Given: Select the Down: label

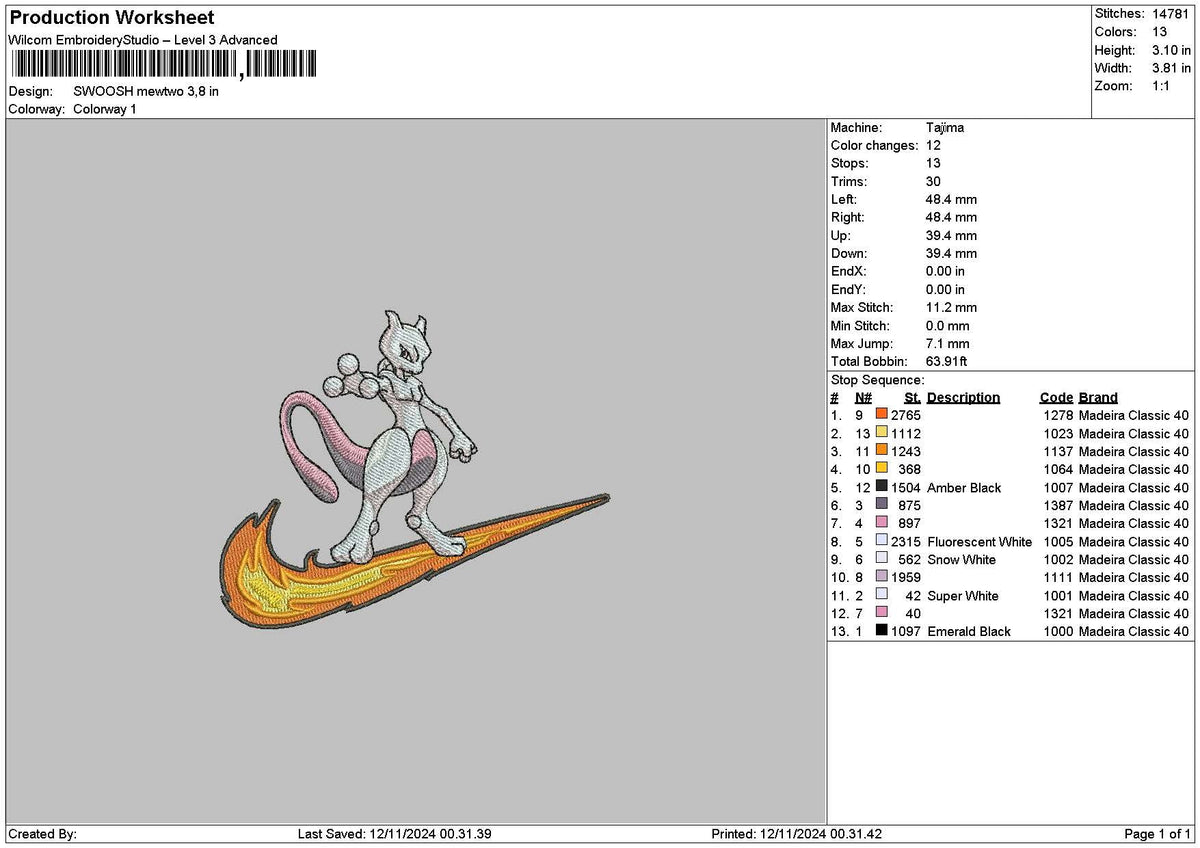Looking at the screenshot, I should point(849,254).
